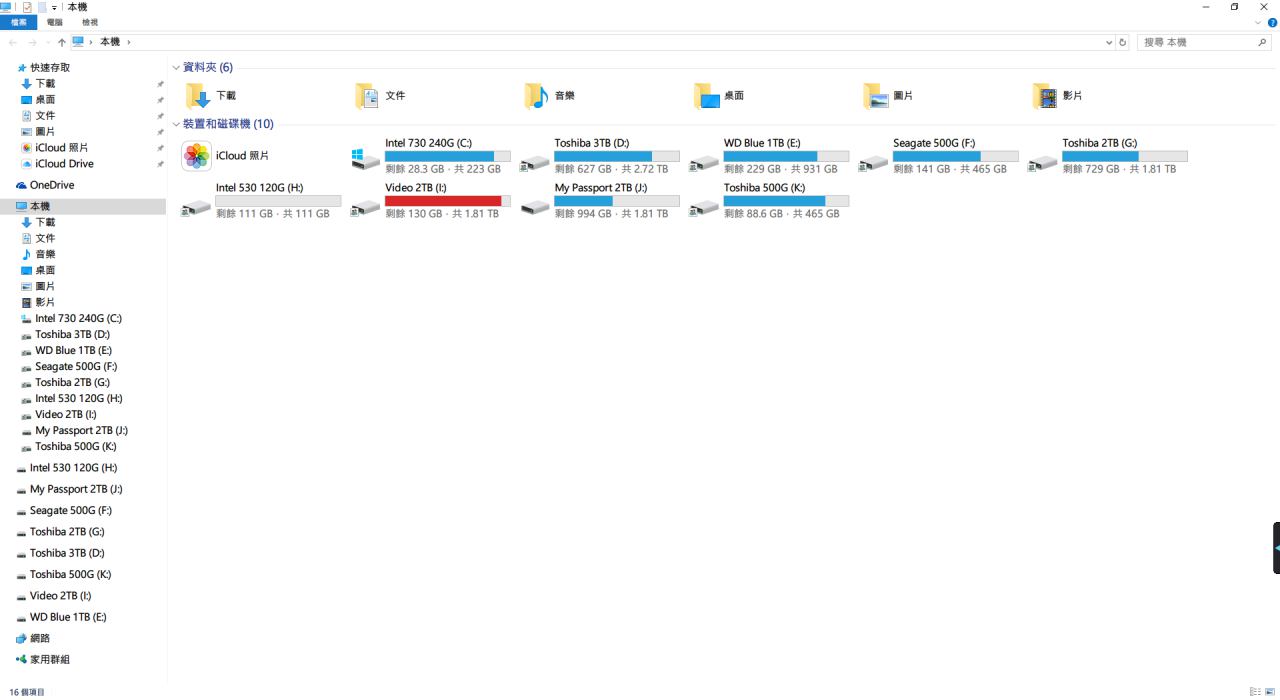This screenshot has width=1280, height=700.
Task: Open OneDrive in the navigation pane
Action: [x=45, y=185]
